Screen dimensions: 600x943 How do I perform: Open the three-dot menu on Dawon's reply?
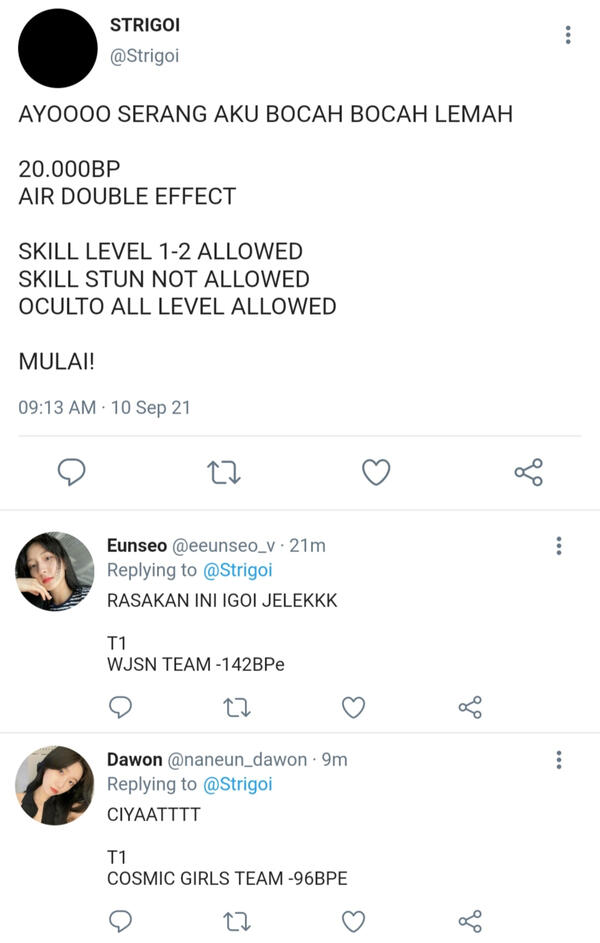(x=559, y=760)
